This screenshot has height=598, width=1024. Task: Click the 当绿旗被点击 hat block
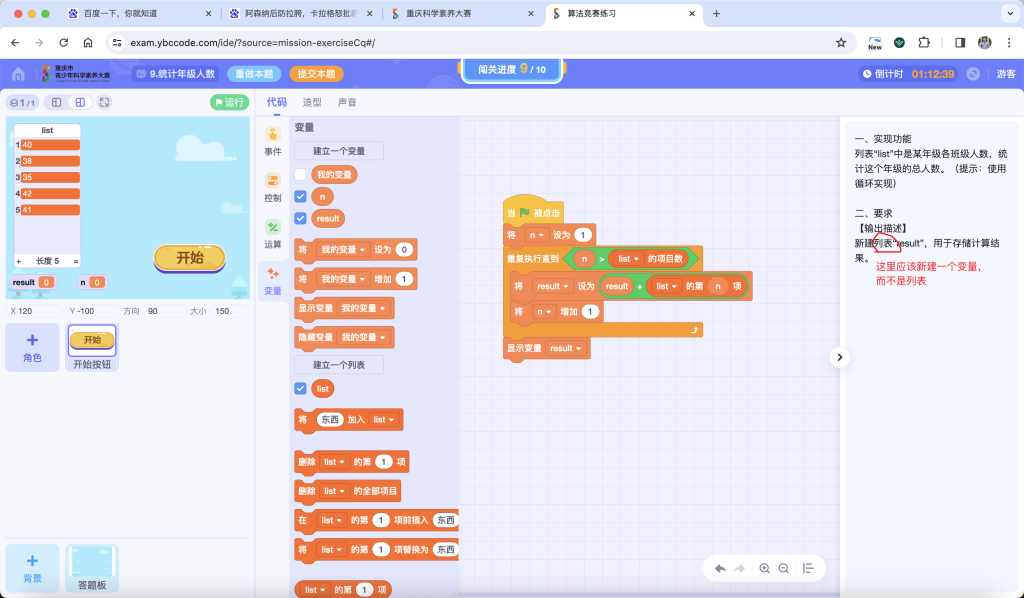(x=533, y=211)
